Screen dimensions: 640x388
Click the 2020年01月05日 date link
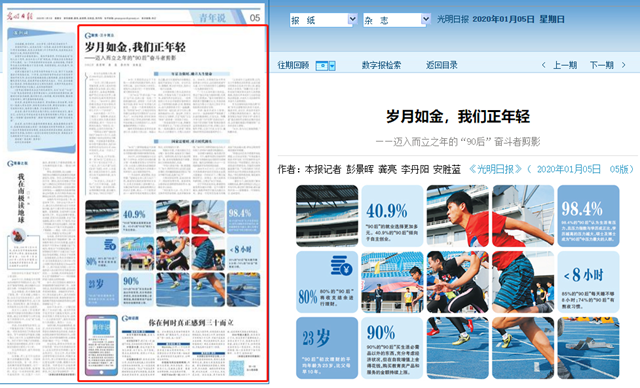click(x=569, y=169)
